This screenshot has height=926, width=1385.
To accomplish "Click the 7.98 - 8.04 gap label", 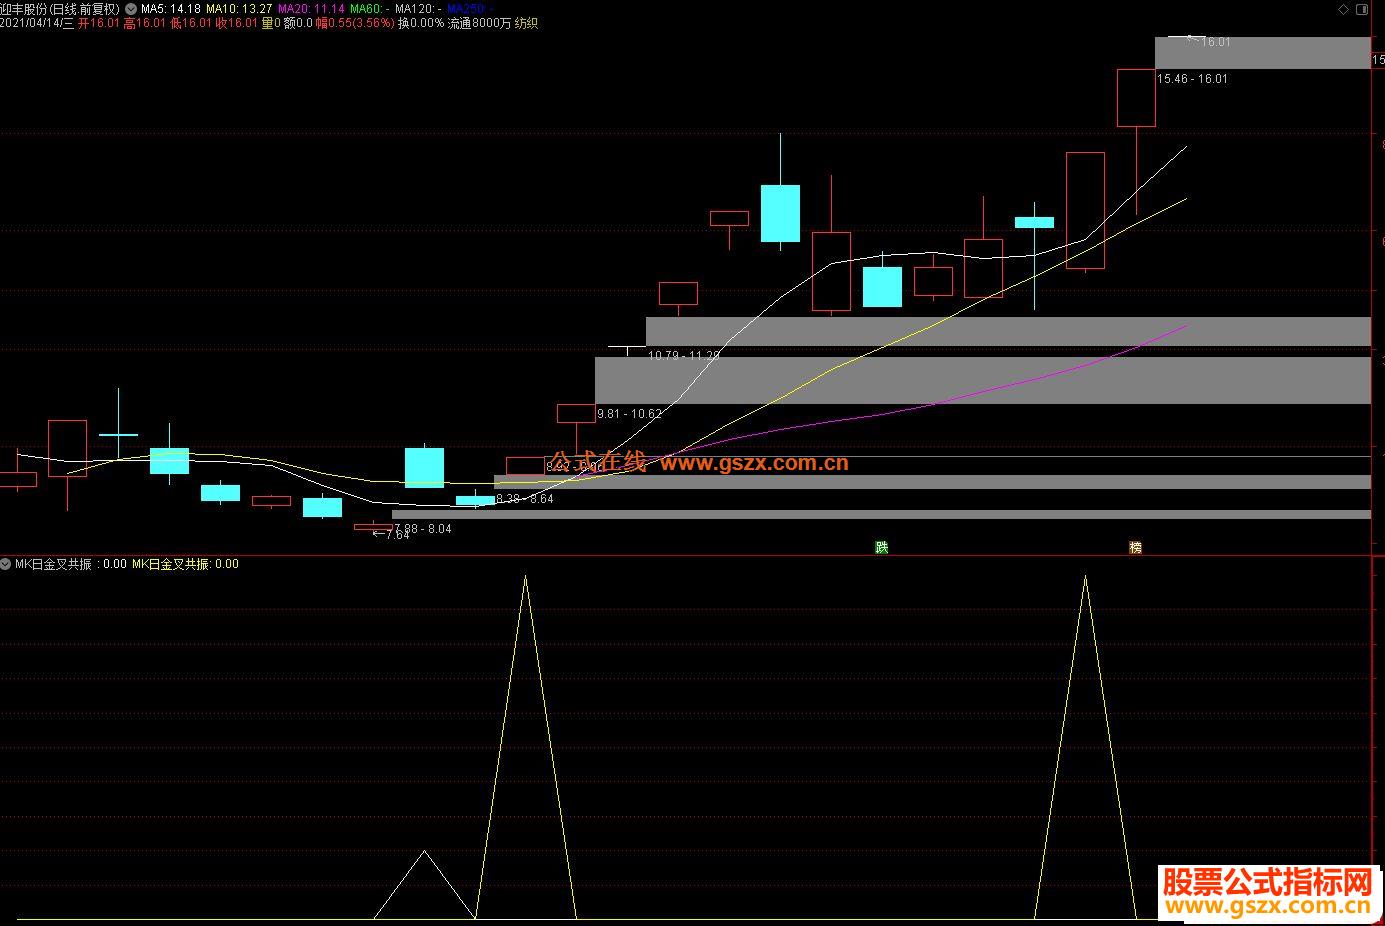I will pyautogui.click(x=423, y=529).
